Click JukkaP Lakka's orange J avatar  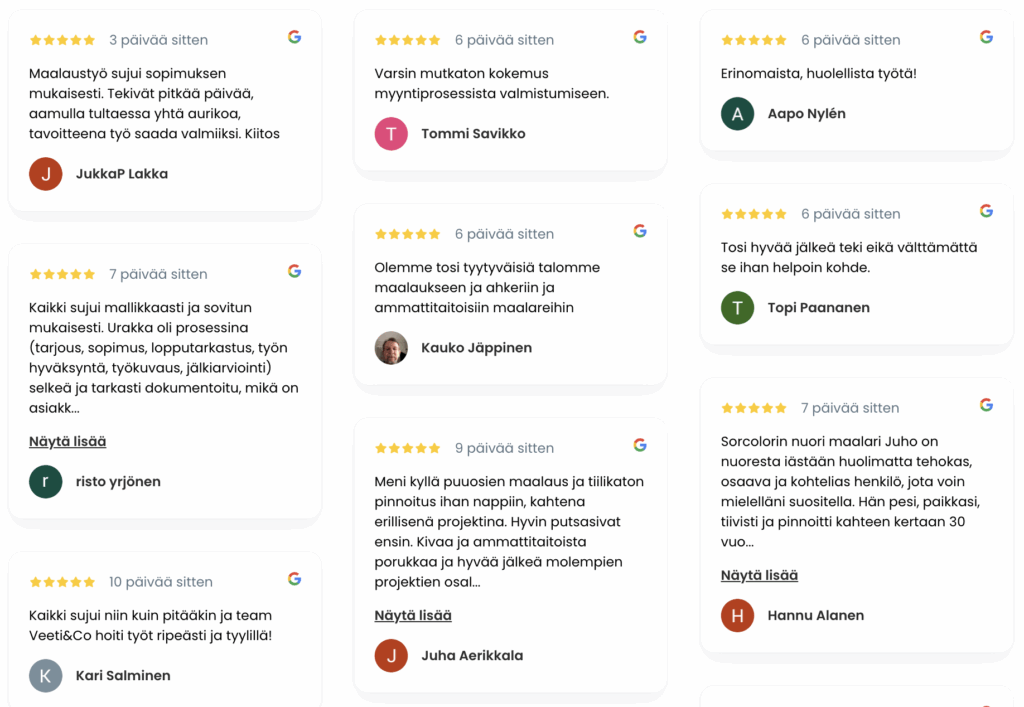(x=46, y=174)
